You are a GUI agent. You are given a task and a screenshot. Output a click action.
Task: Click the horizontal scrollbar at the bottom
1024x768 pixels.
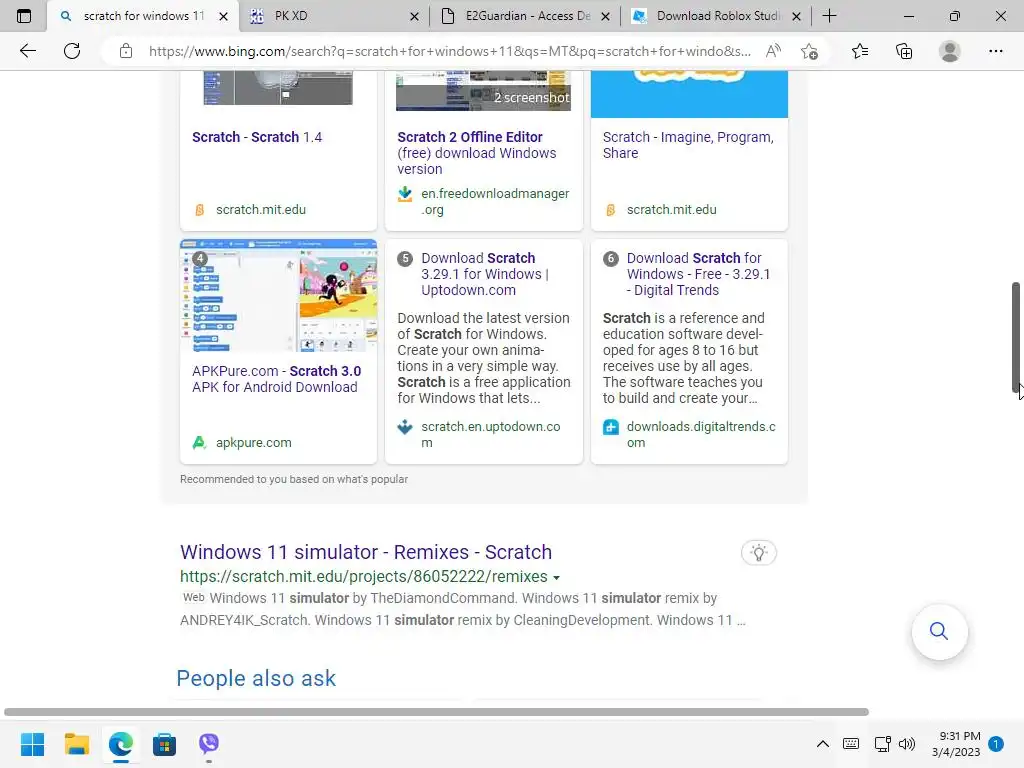[436, 712]
